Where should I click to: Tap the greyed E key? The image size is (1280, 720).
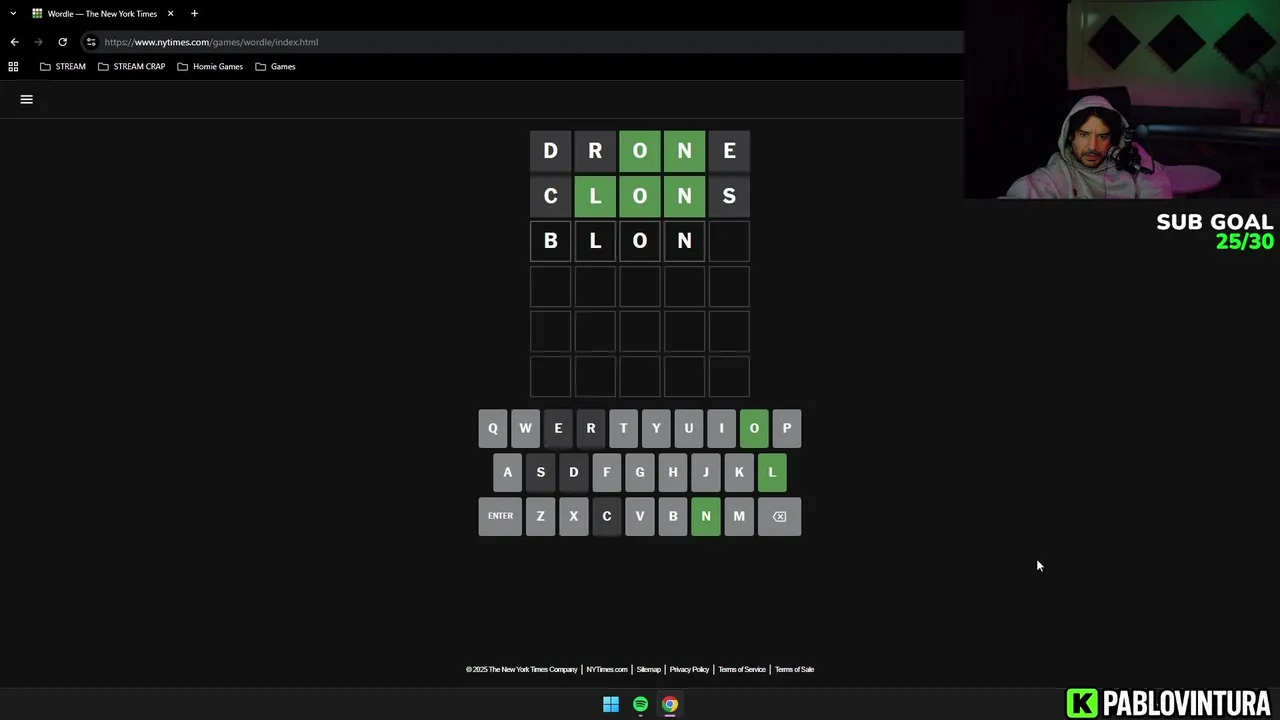coord(558,428)
